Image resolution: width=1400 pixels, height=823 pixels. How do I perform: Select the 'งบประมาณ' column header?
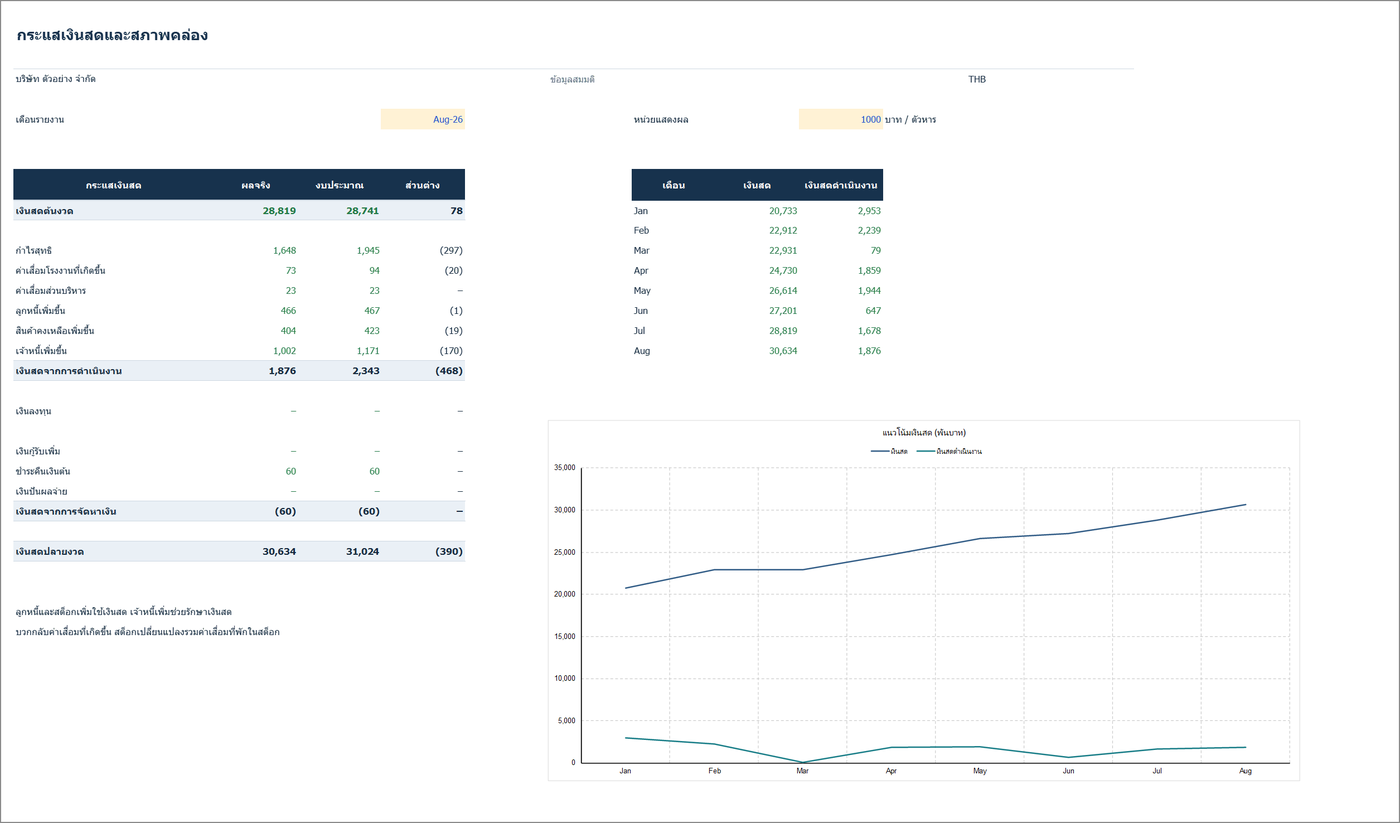pos(339,185)
